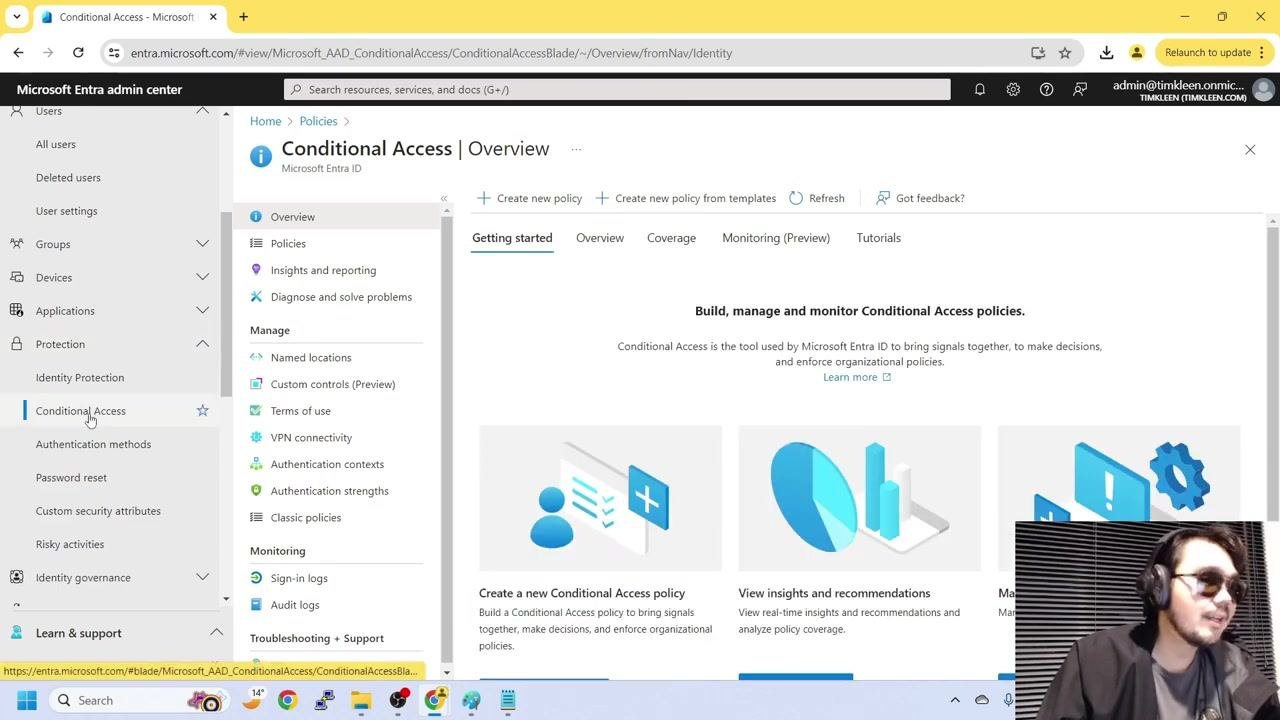Open the notifications bell icon
This screenshot has height=720, width=1280.
979,89
